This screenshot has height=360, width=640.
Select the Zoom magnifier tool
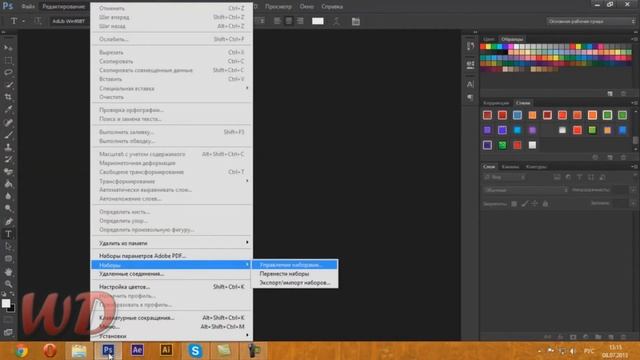pyautogui.click(x=8, y=284)
